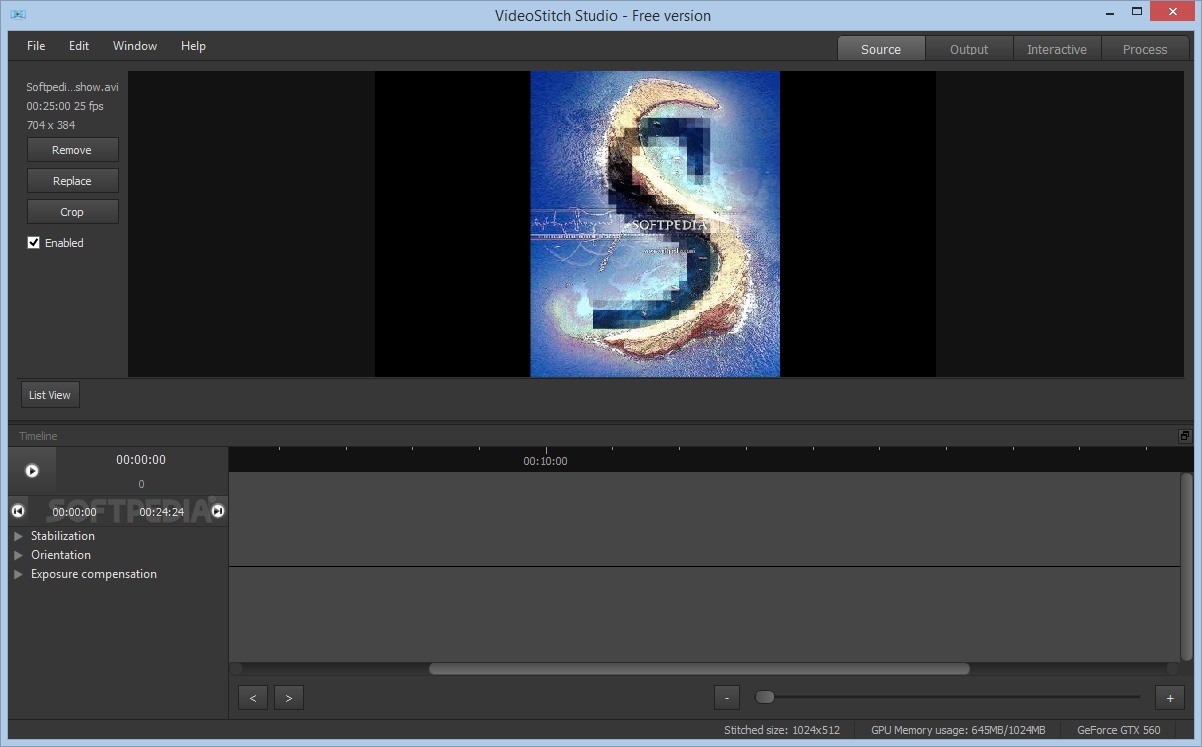Click the VideoStitch app icon in title bar
This screenshot has width=1202, height=747.
click(18, 15)
